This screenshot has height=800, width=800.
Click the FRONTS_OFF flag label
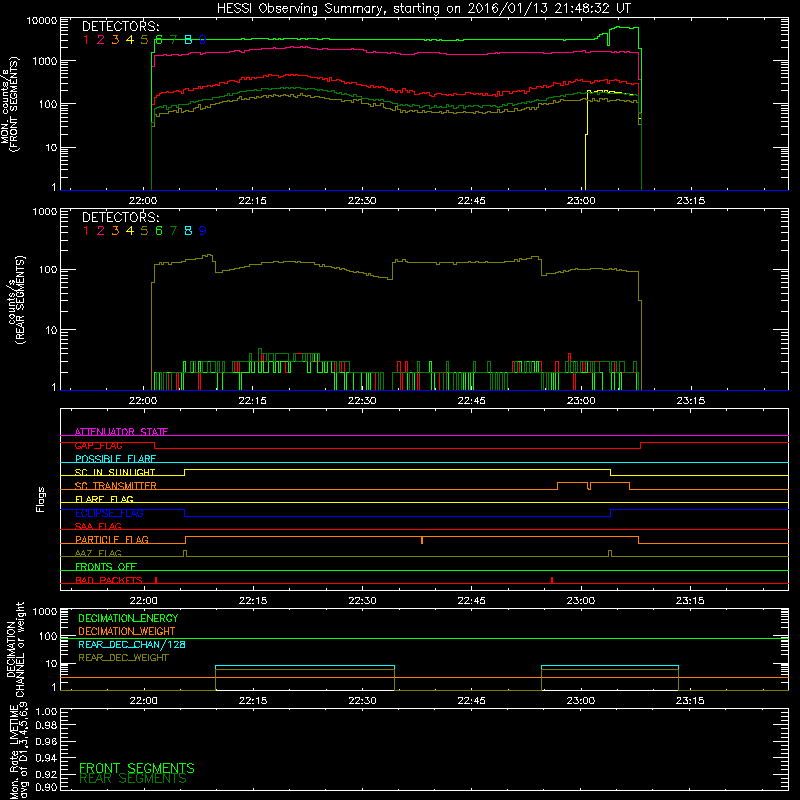point(106,567)
